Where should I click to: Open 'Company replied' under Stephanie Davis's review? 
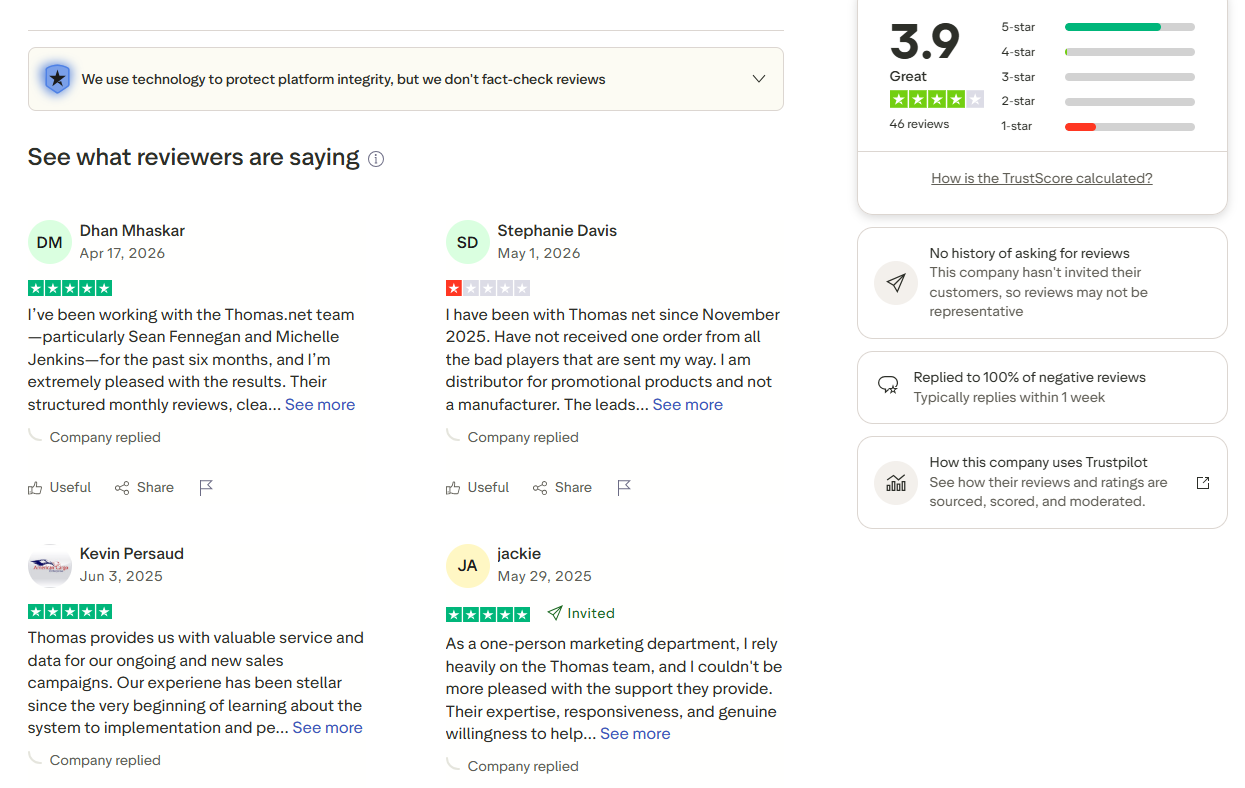[523, 438]
